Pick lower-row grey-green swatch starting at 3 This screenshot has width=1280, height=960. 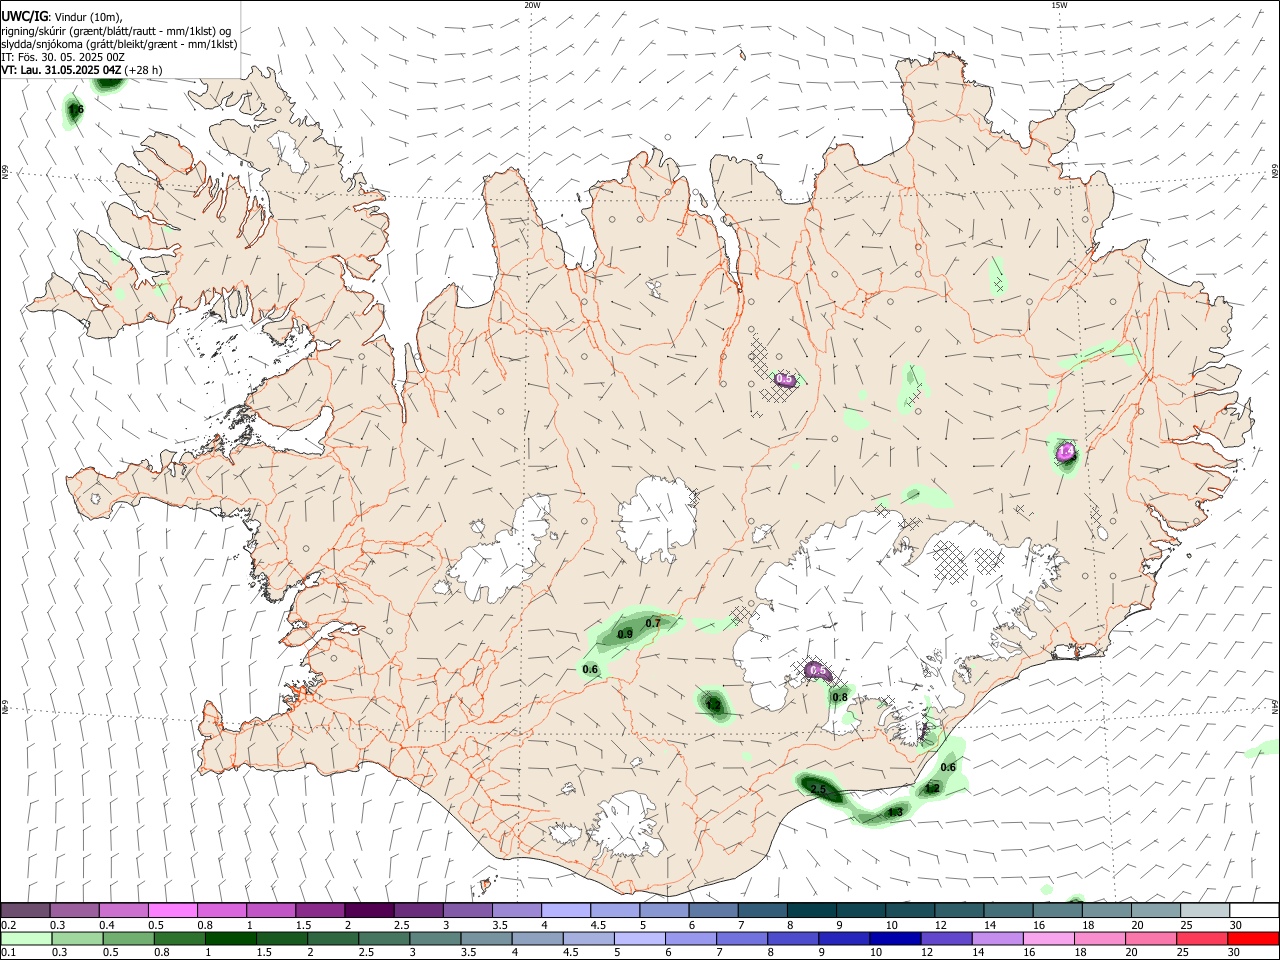coord(436,938)
